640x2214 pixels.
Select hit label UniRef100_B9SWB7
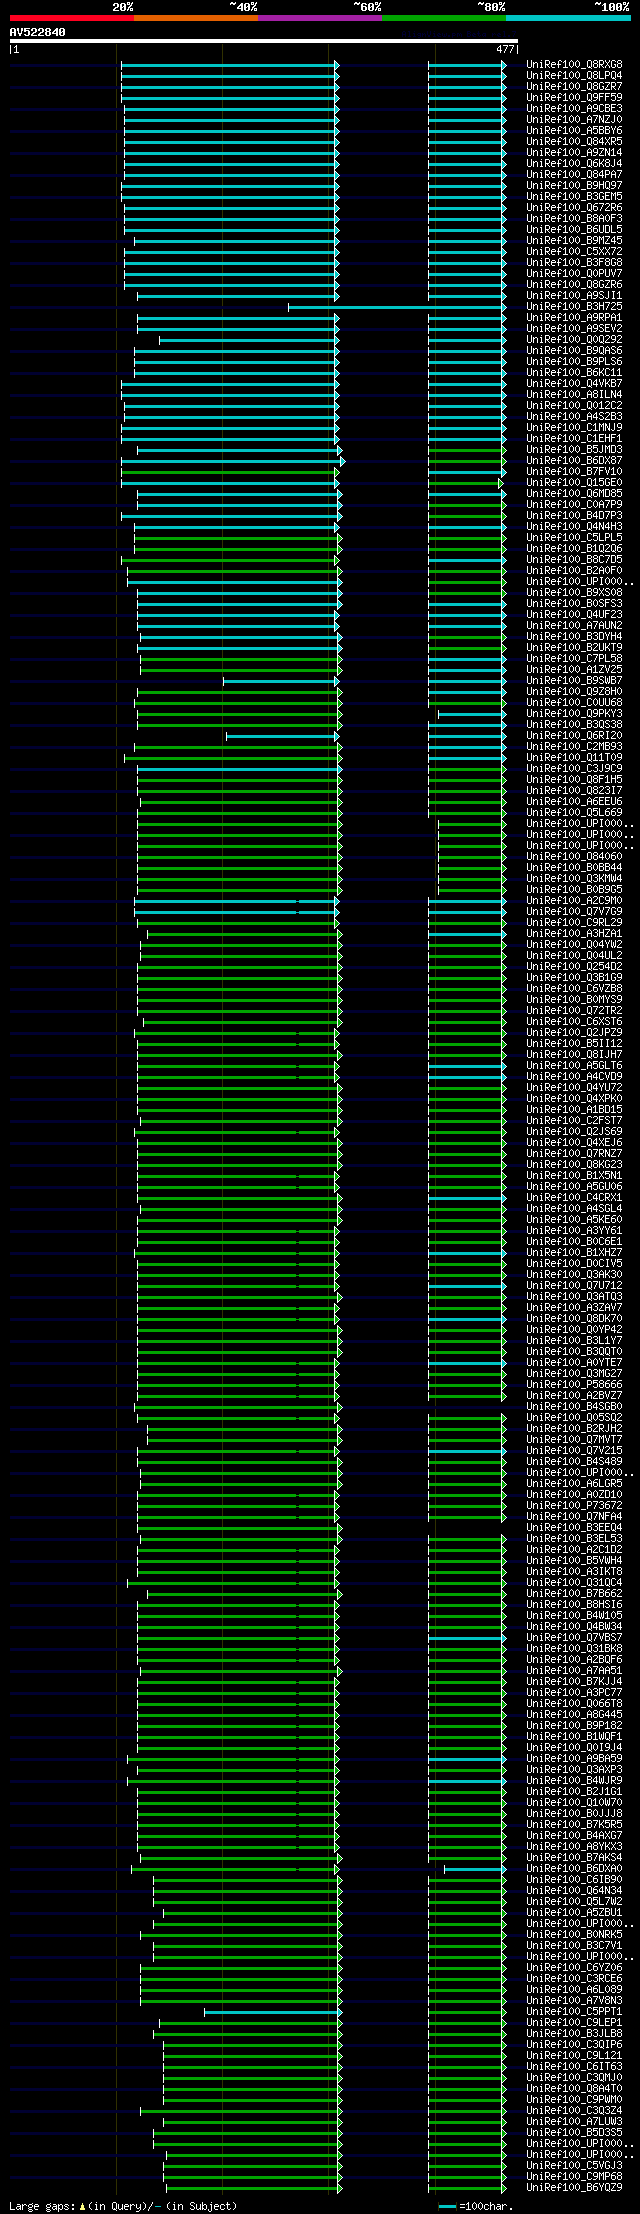pyautogui.click(x=574, y=680)
